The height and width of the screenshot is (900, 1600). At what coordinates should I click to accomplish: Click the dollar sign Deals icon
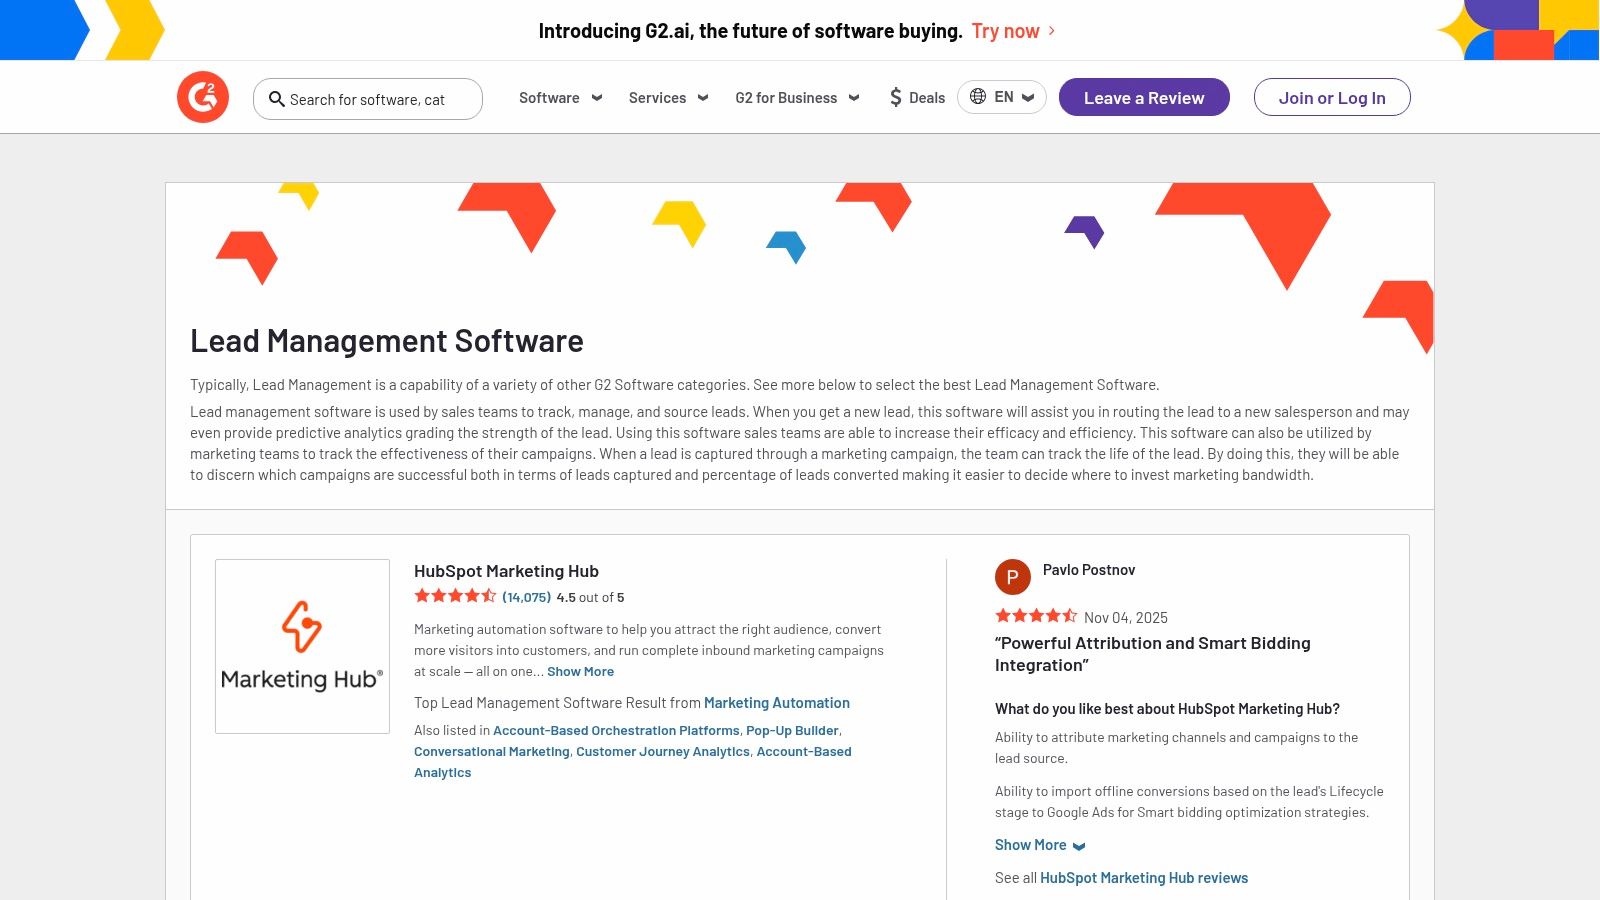[895, 97]
